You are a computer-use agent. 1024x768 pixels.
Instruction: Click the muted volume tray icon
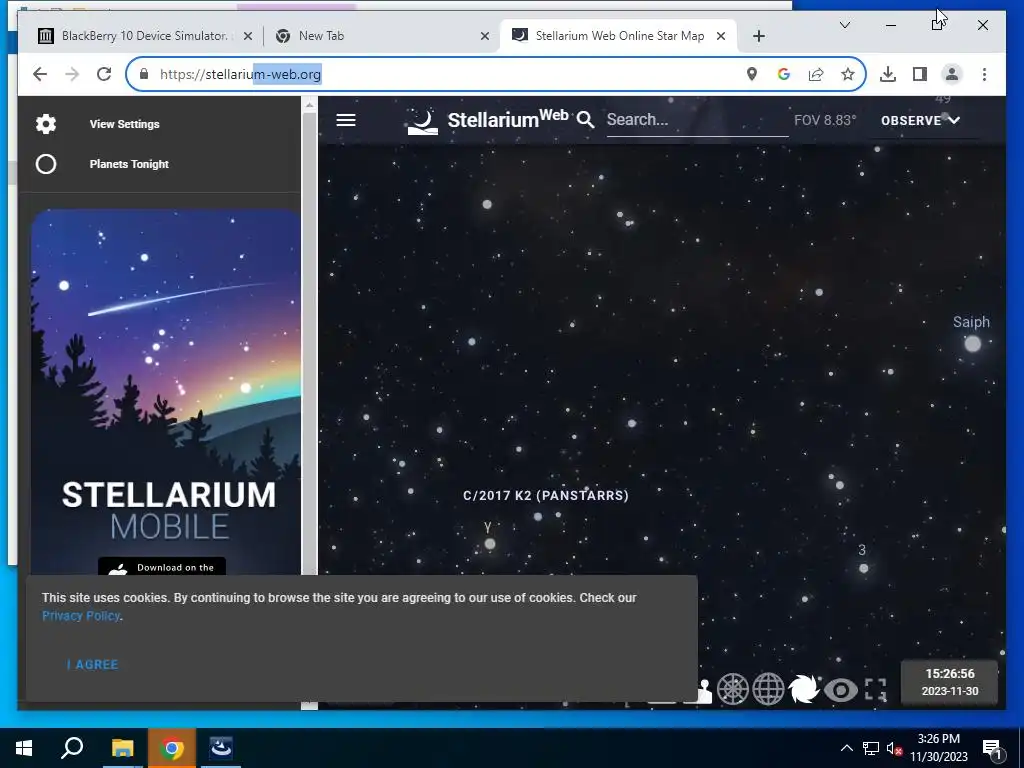pyautogui.click(x=895, y=748)
